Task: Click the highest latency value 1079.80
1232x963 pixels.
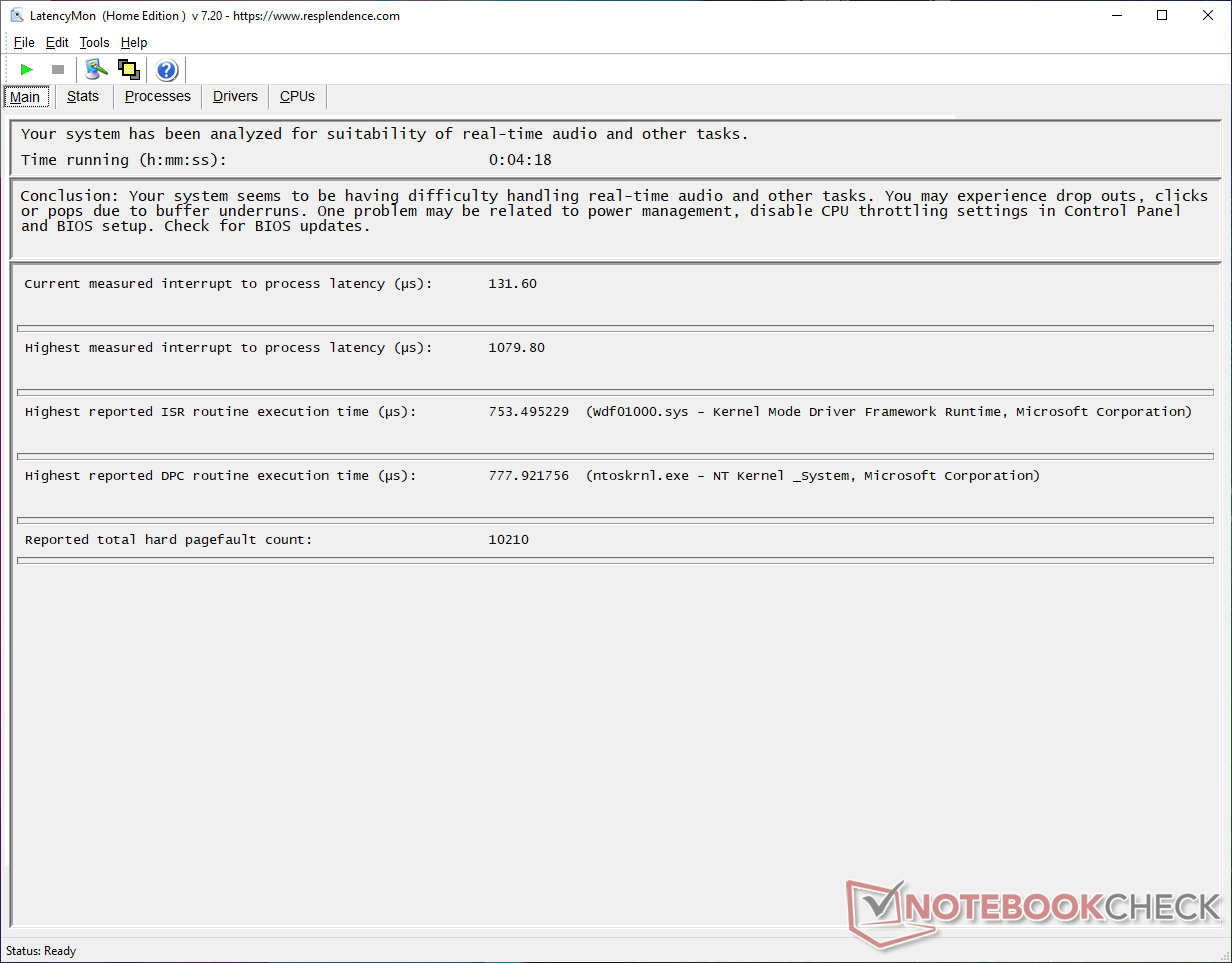Action: tap(516, 348)
